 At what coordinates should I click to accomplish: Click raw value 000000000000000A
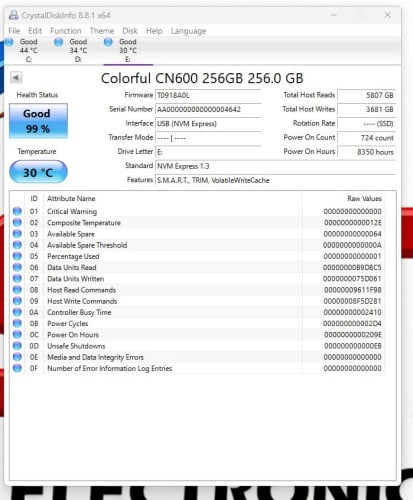[353, 245]
